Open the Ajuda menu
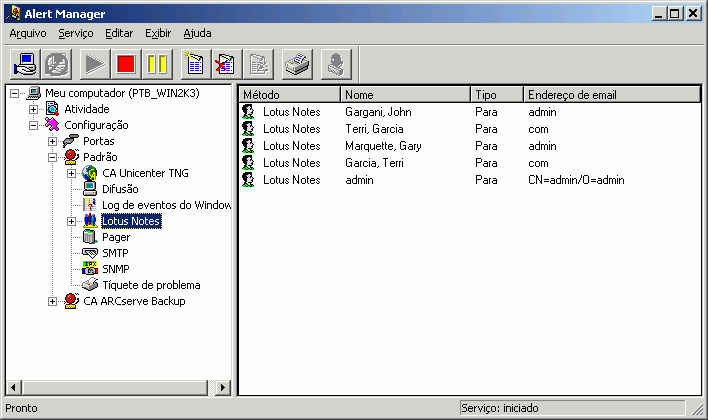This screenshot has height=420, width=708. tap(197, 33)
